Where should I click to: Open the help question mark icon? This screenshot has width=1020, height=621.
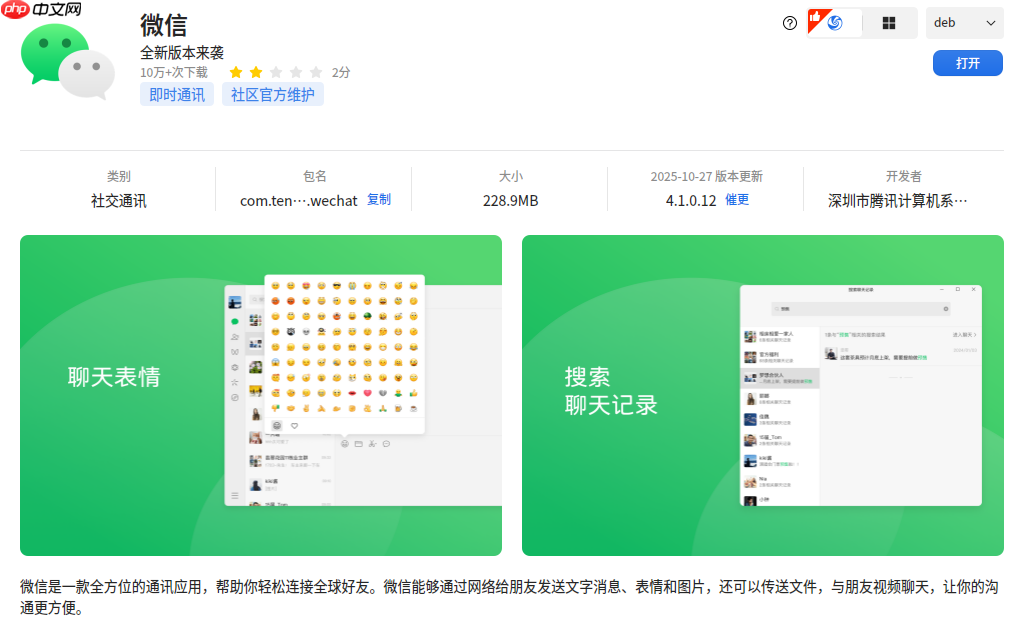coord(789,24)
